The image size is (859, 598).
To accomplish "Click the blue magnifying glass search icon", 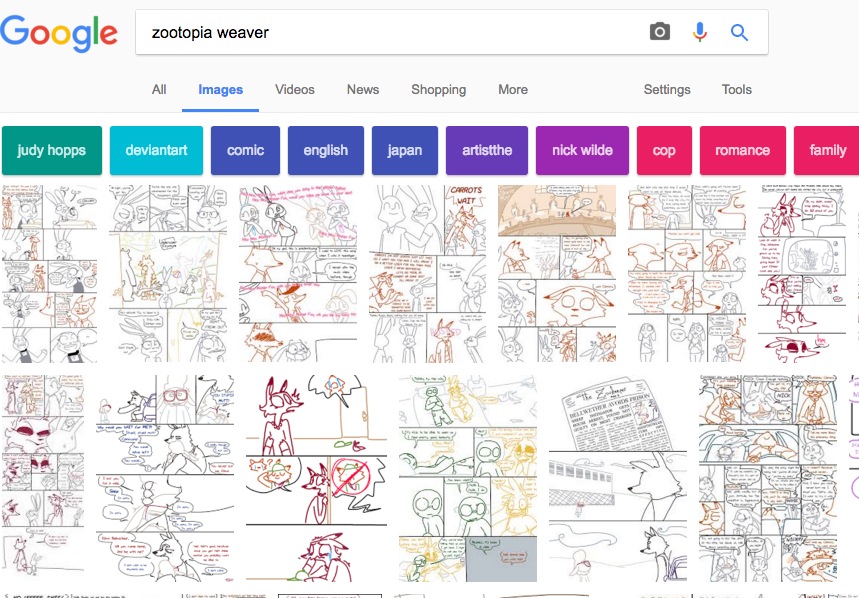I will 739,32.
